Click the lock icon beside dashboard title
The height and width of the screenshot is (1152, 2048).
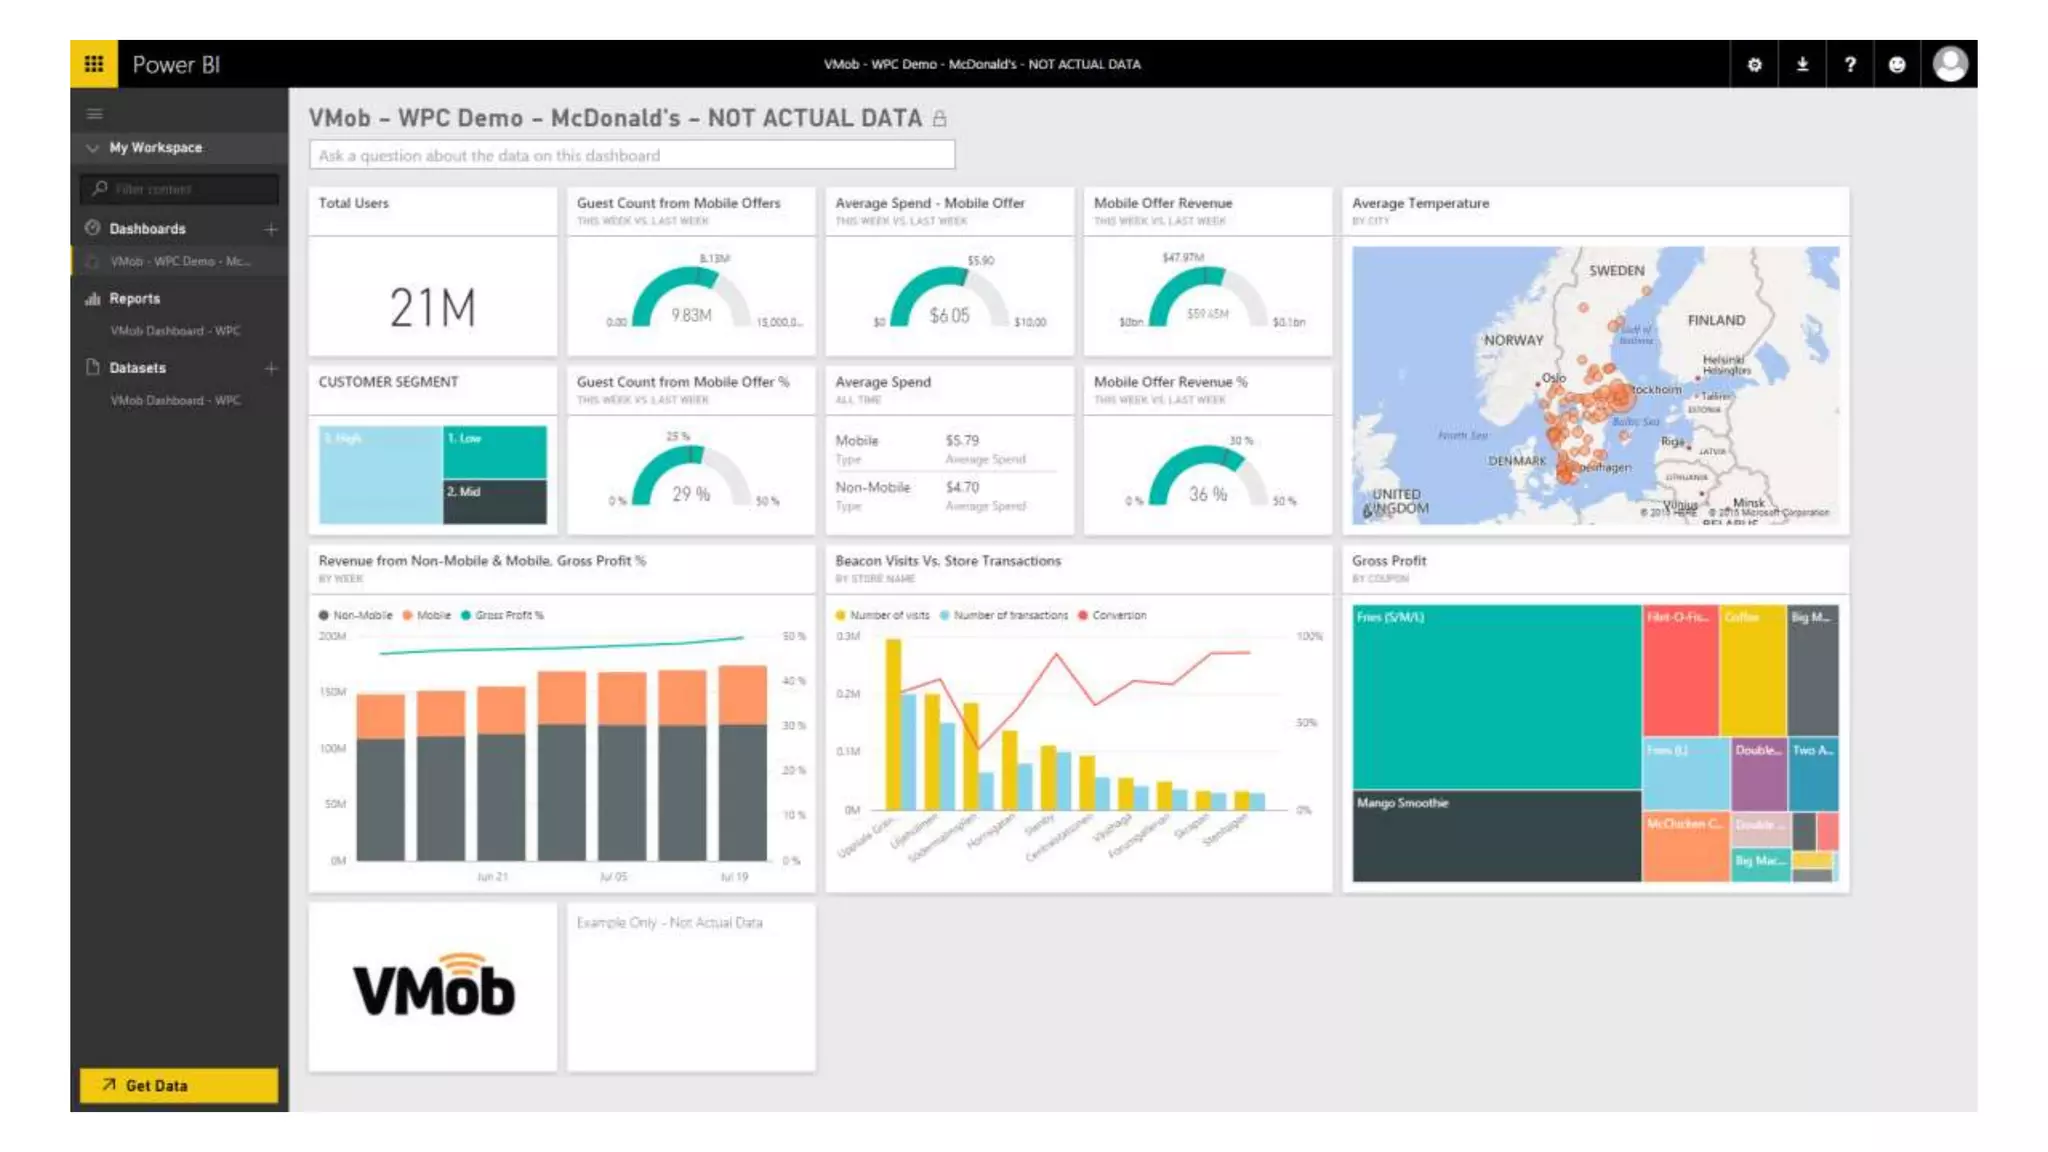tap(939, 119)
